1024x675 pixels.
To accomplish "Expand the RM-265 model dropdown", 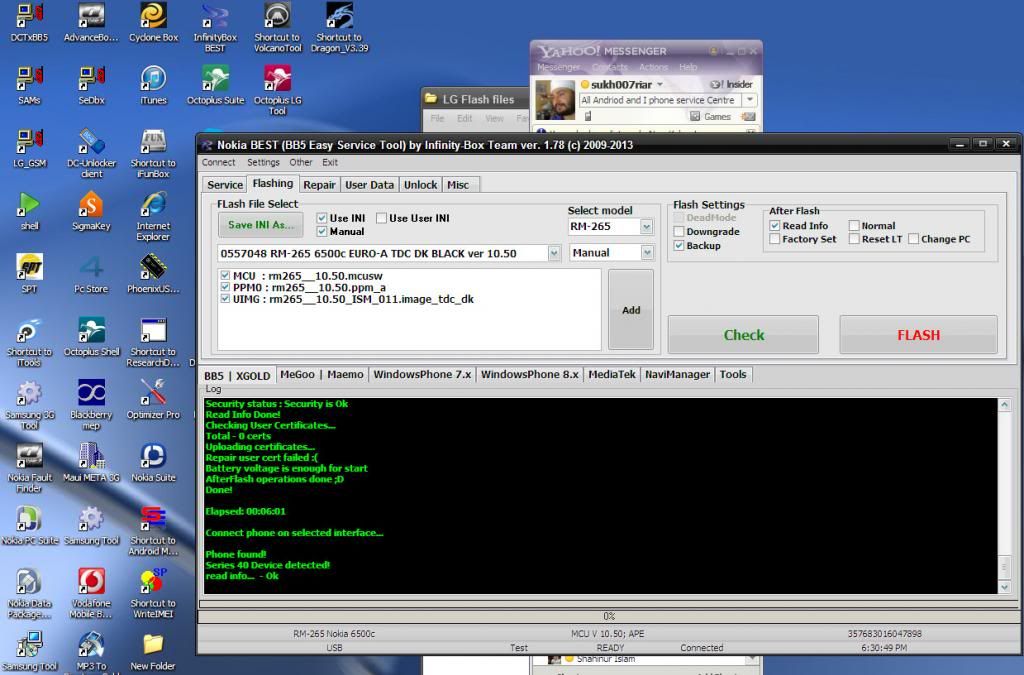I will pyautogui.click(x=646, y=227).
